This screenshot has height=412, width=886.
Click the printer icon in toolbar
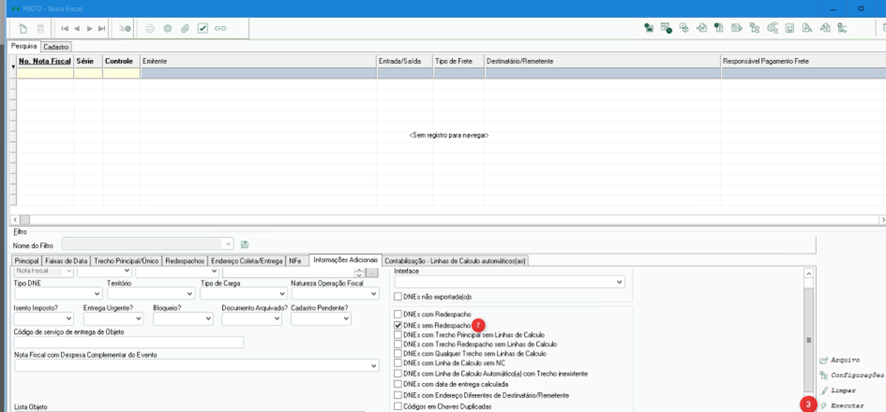point(150,28)
